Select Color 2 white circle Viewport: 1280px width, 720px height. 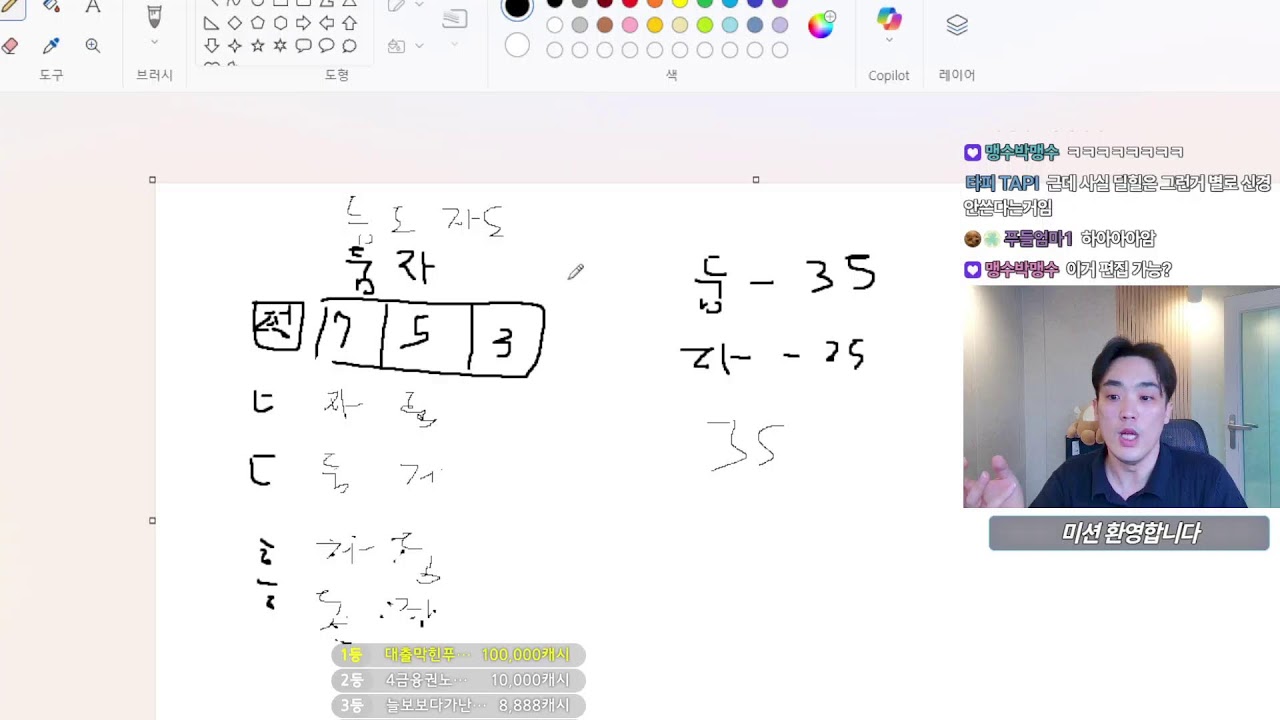[x=517, y=45]
